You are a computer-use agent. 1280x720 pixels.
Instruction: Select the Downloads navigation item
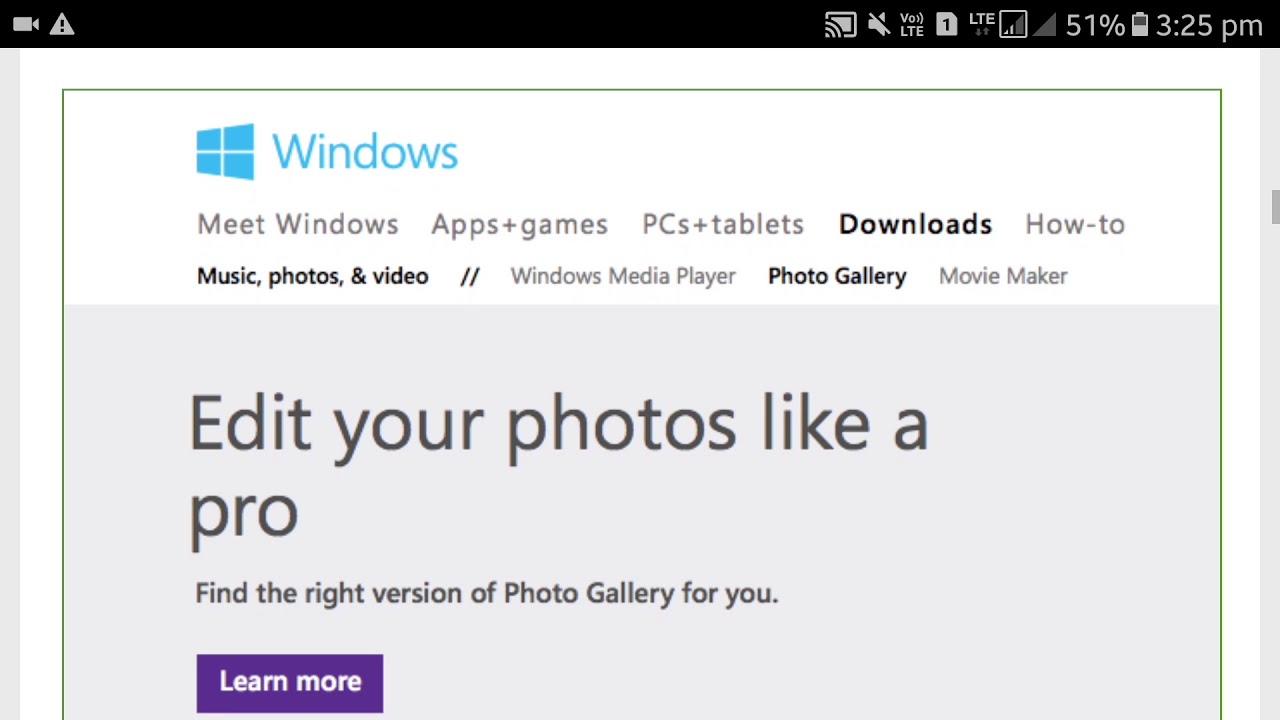915,224
